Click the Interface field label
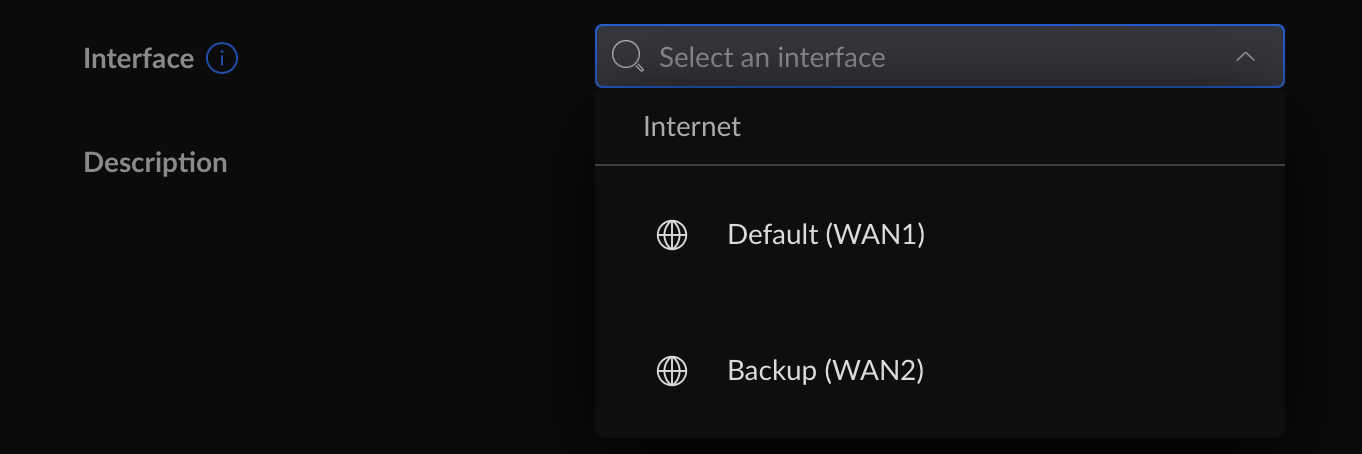Viewport: 1362px width, 454px height. point(139,59)
